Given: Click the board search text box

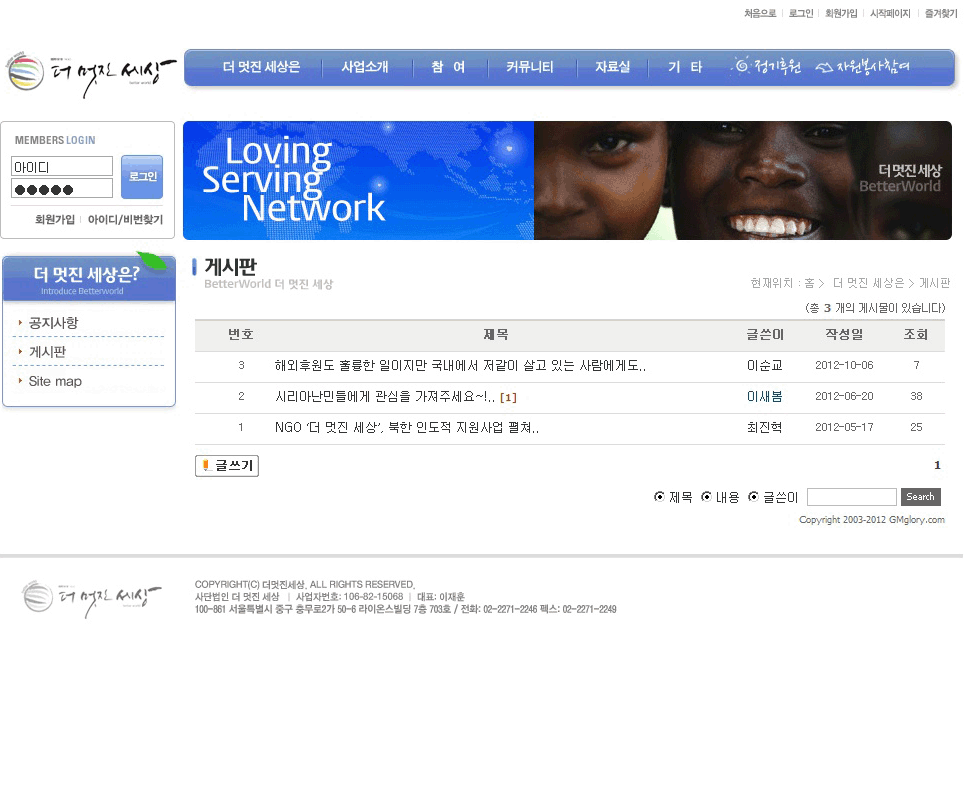Looking at the screenshot, I should coord(851,497).
